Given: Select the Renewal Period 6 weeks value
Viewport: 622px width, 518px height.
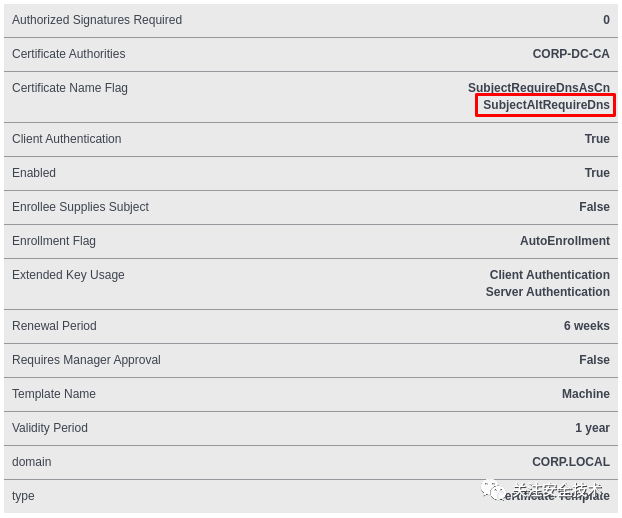Looking at the screenshot, I should click(x=587, y=326).
